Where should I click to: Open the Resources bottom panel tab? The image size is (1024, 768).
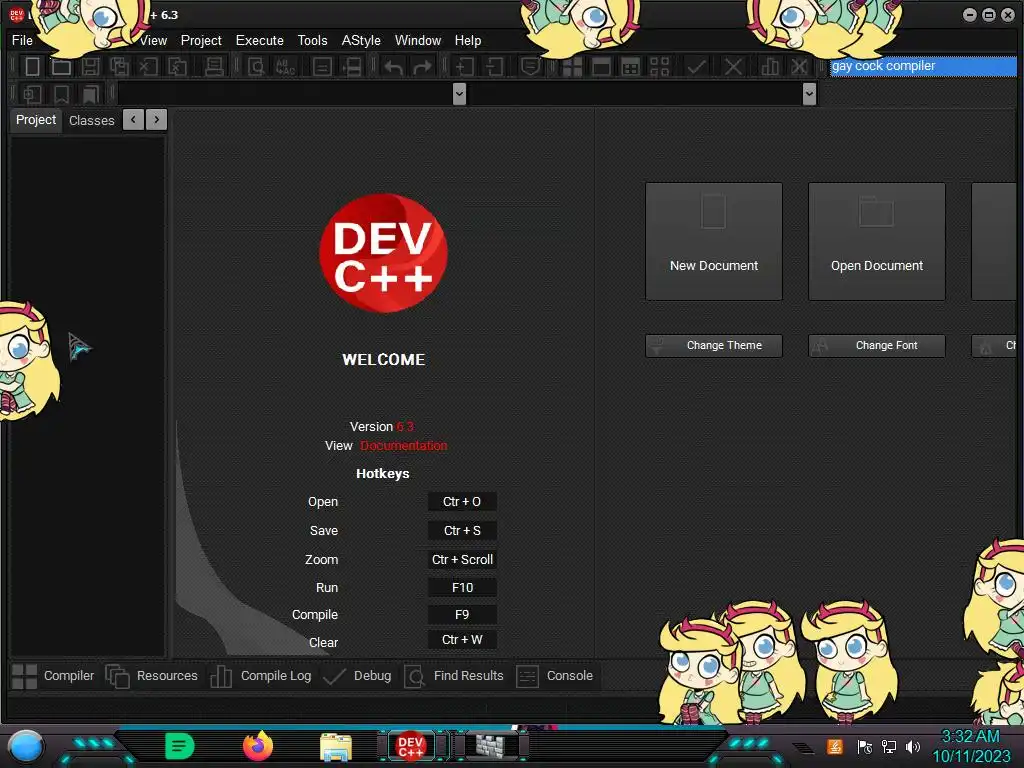[x=152, y=676]
